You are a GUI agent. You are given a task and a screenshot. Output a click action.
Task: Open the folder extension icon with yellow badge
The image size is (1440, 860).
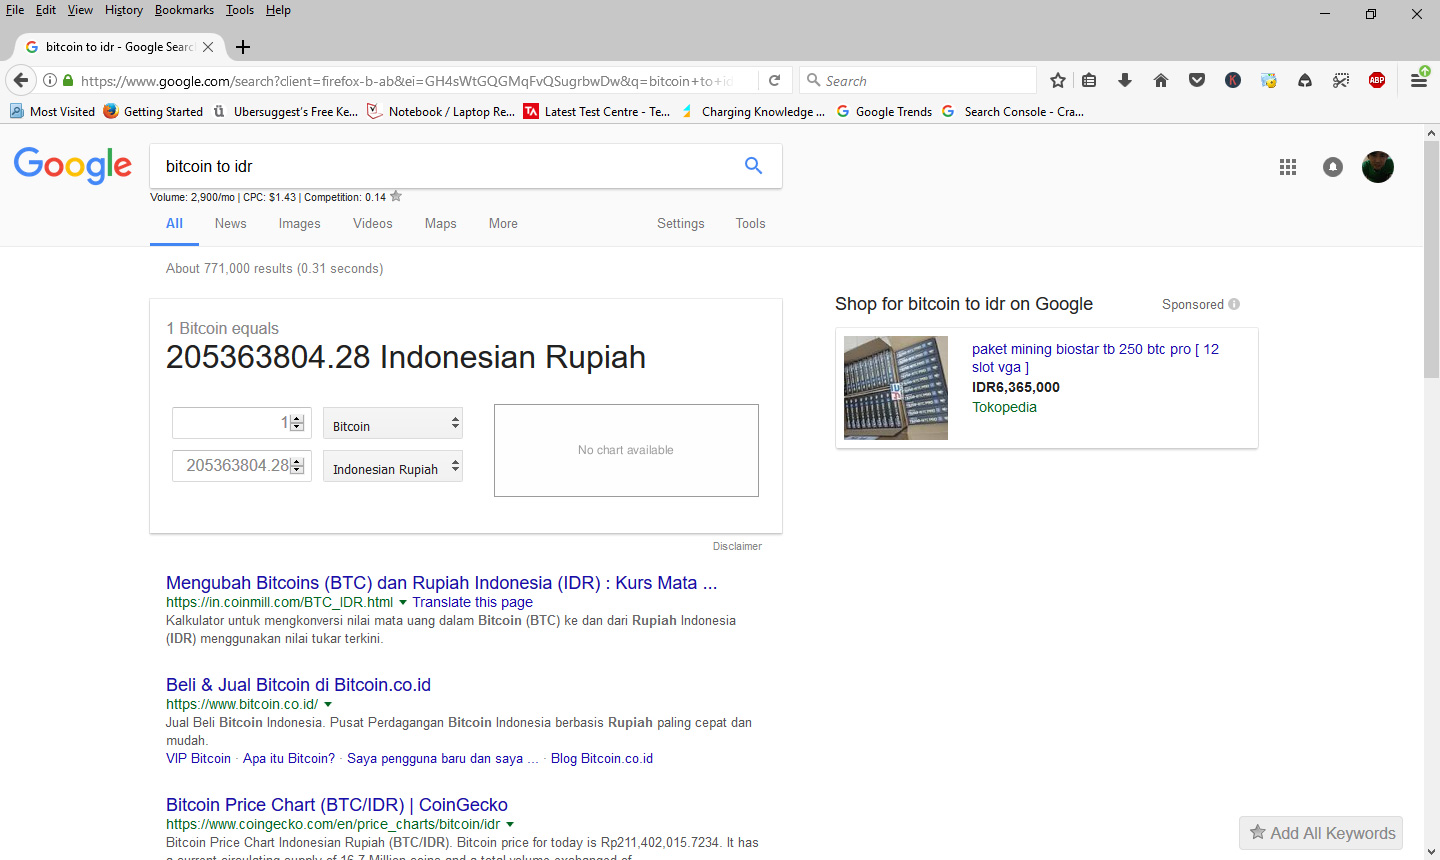click(1269, 80)
